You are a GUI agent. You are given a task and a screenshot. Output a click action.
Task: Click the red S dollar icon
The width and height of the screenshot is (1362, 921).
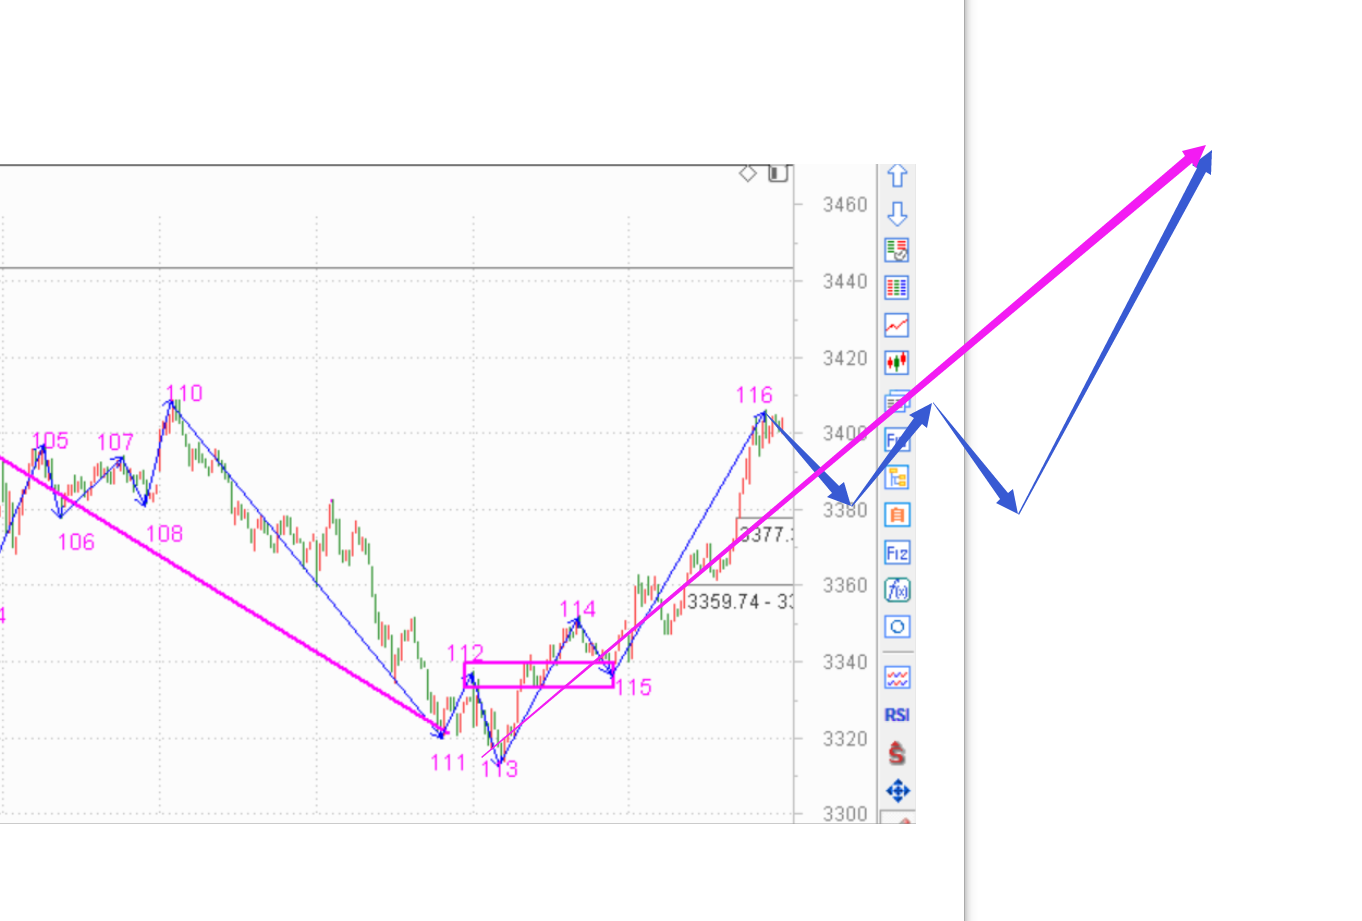pyautogui.click(x=897, y=753)
